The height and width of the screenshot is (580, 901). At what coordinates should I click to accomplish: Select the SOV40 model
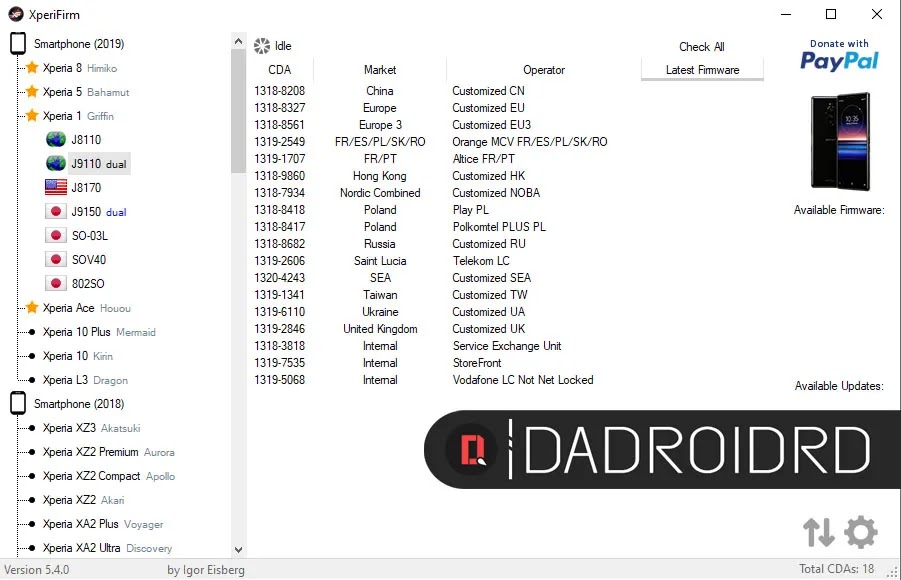(x=88, y=260)
